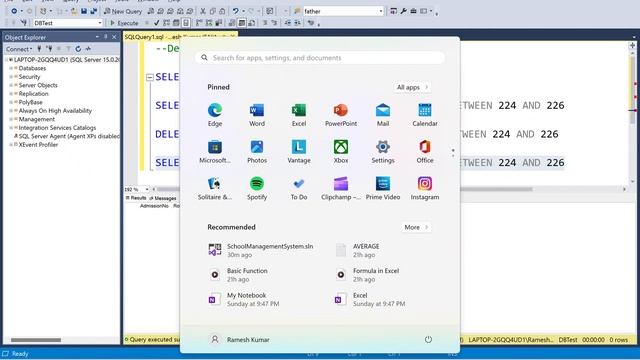Open the Connect dropdown in Object Explorer
640x360 pixels.
point(19,49)
